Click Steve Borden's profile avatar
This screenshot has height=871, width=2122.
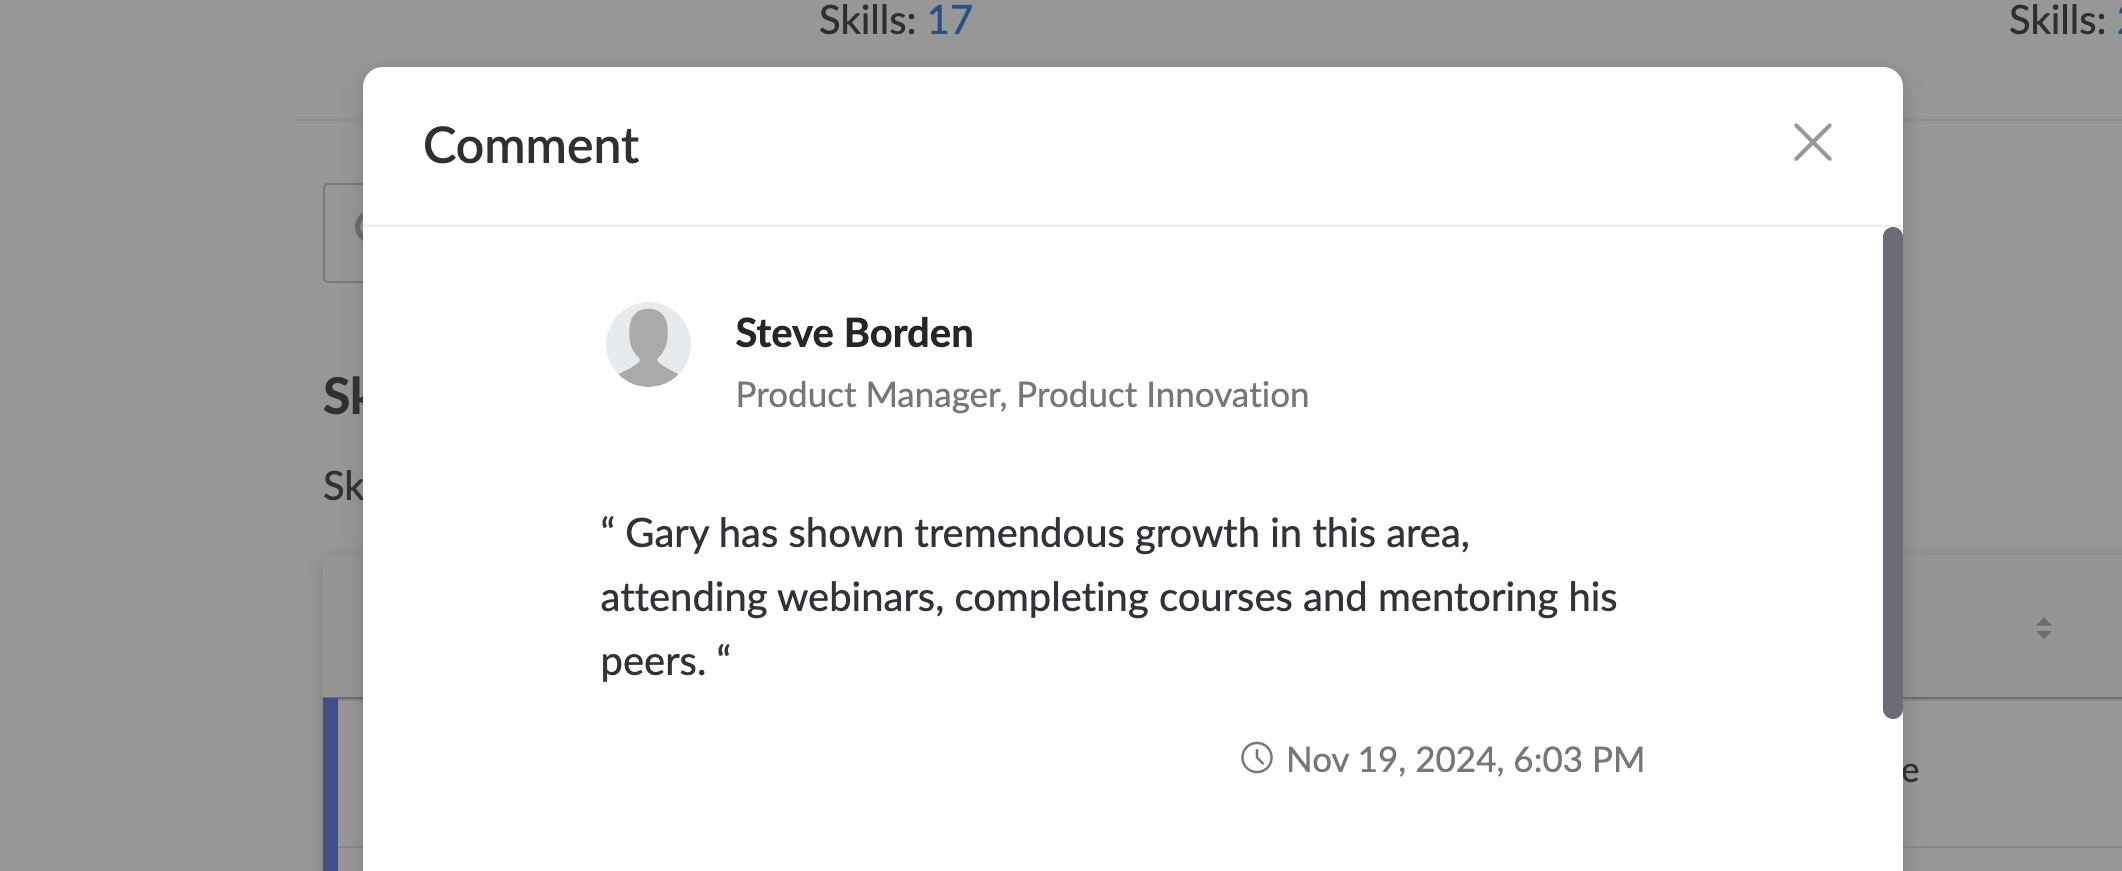click(648, 344)
